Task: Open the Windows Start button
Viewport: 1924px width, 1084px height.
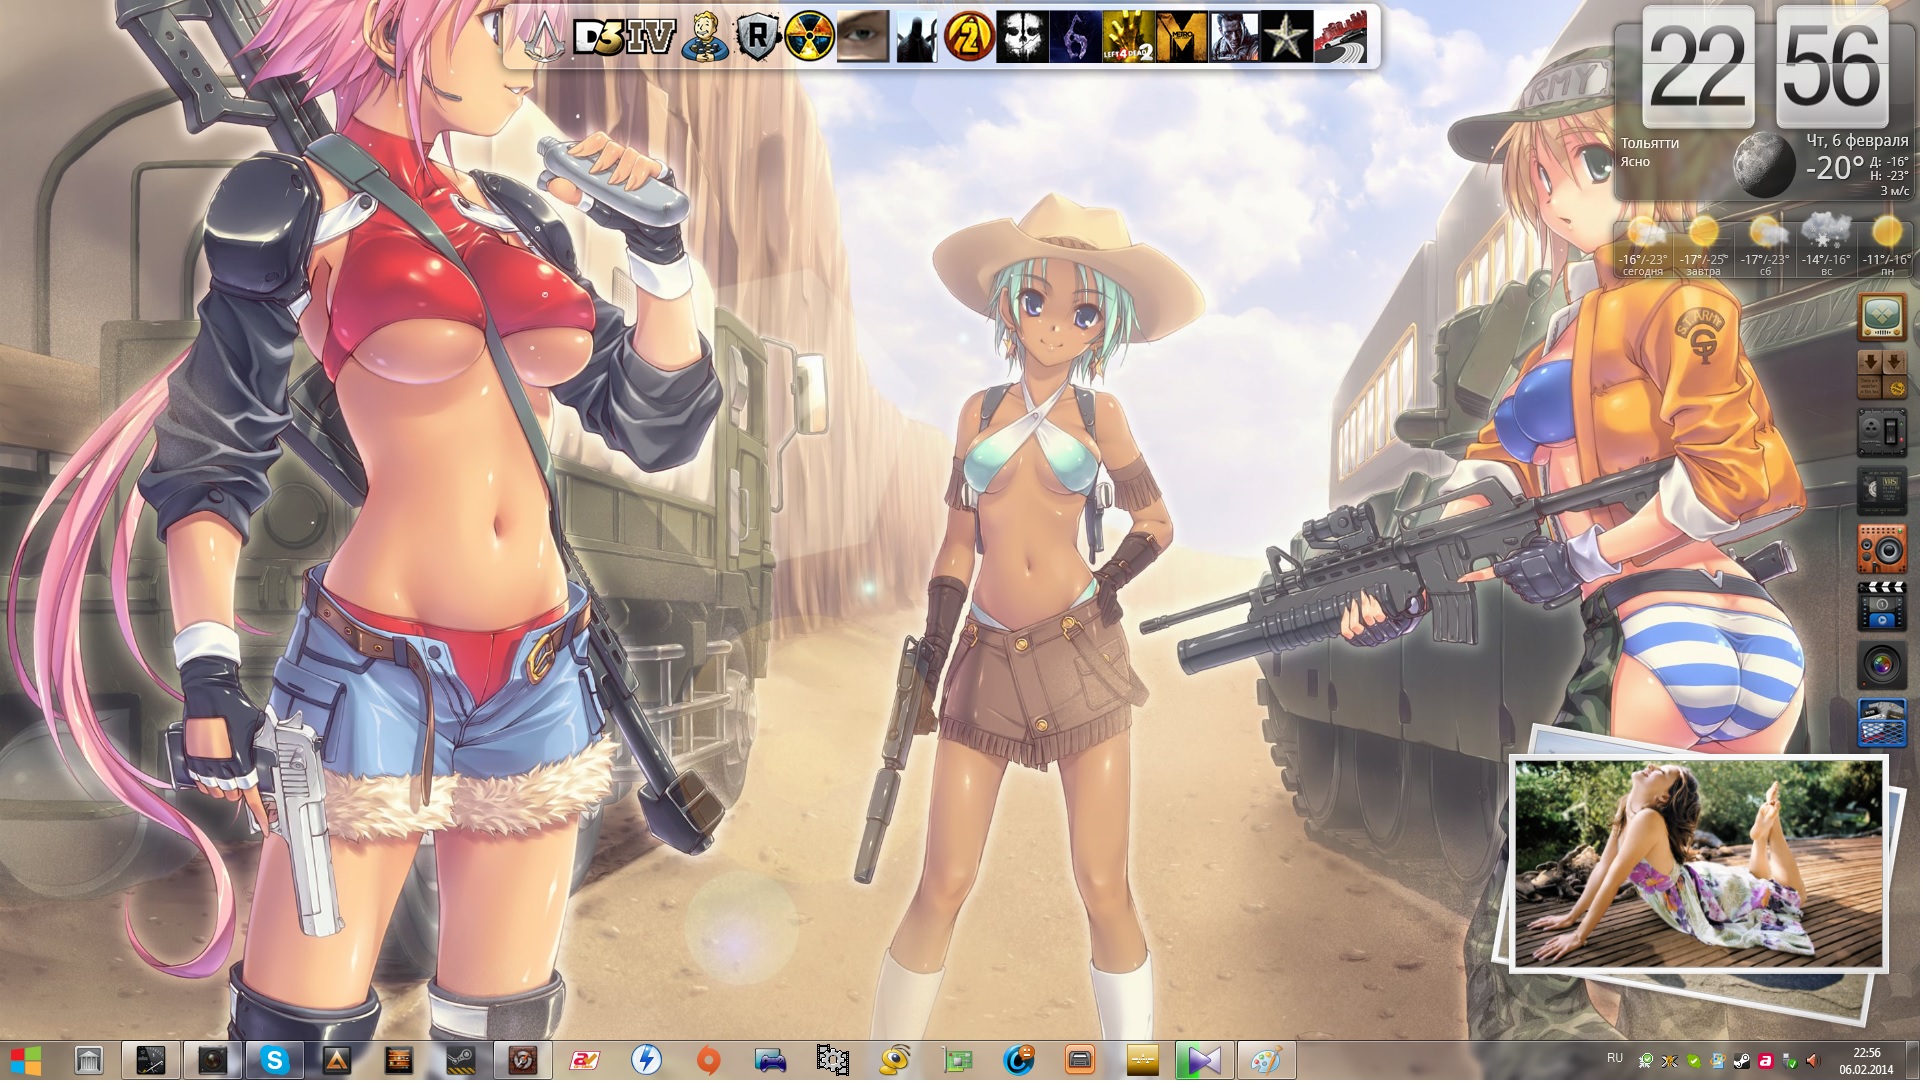Action: [25, 1062]
